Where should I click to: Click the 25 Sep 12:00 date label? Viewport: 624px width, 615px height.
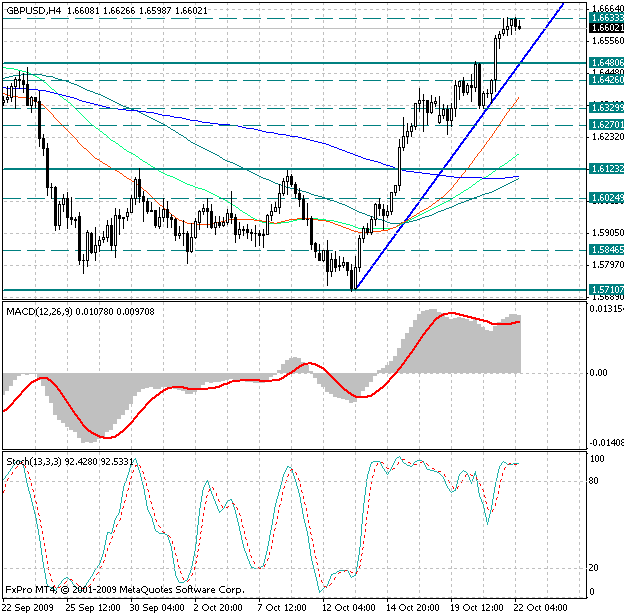[93, 608]
